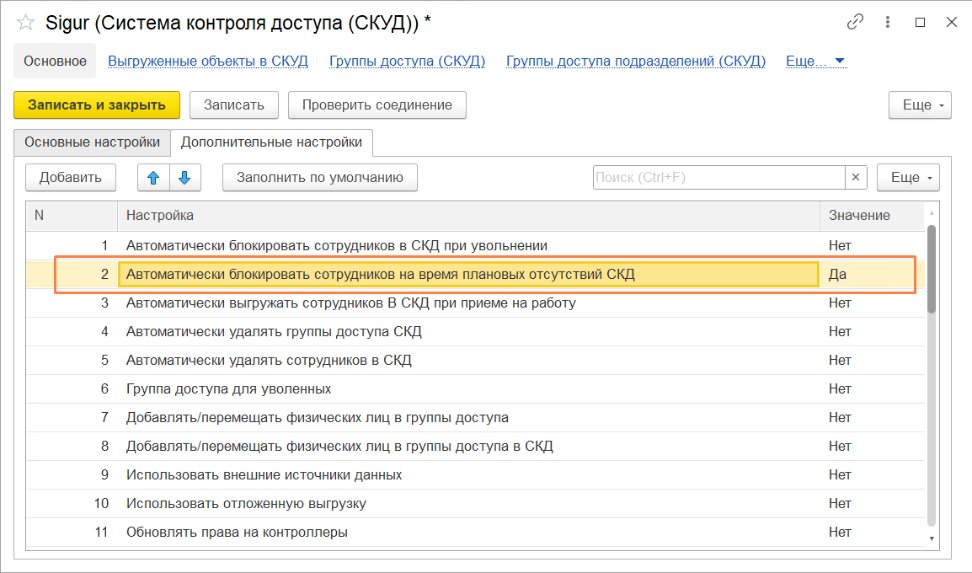The height and width of the screenshot is (573, 972).
Task: Open the 'Еще' dropdown next to 'Проверить соединение'
Action: (919, 105)
